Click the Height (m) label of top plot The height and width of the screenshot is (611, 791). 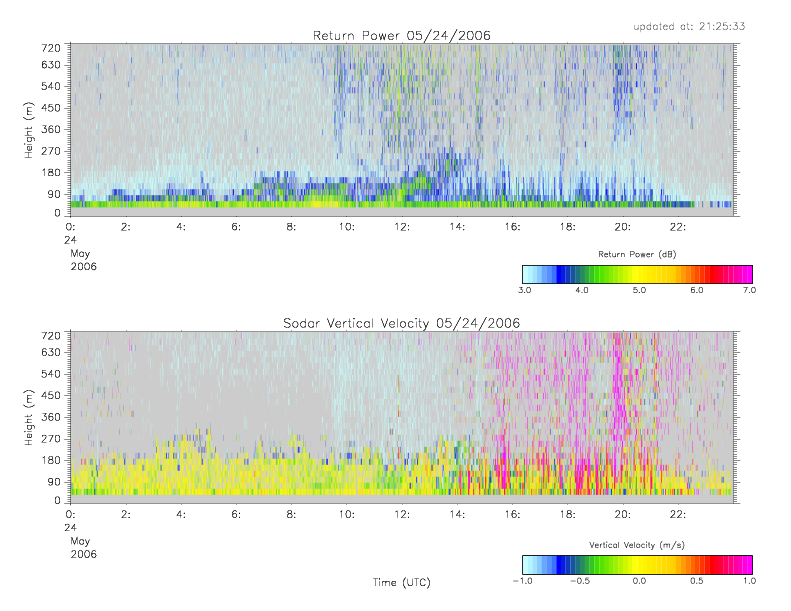click(29, 130)
